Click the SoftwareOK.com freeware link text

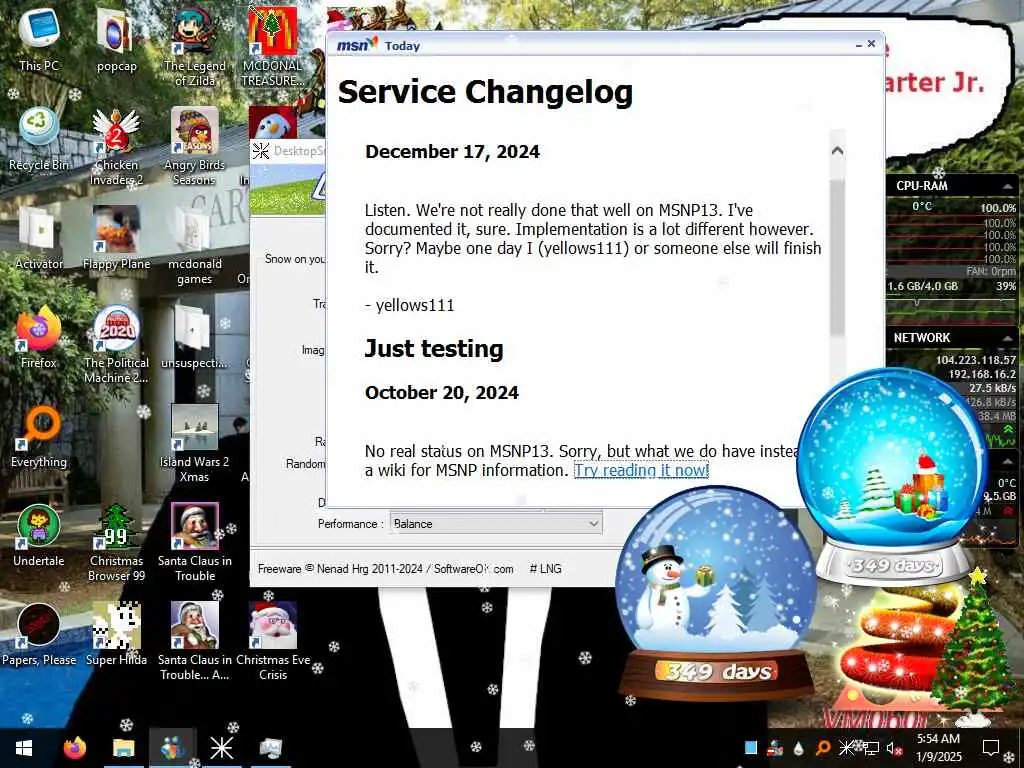tap(473, 569)
